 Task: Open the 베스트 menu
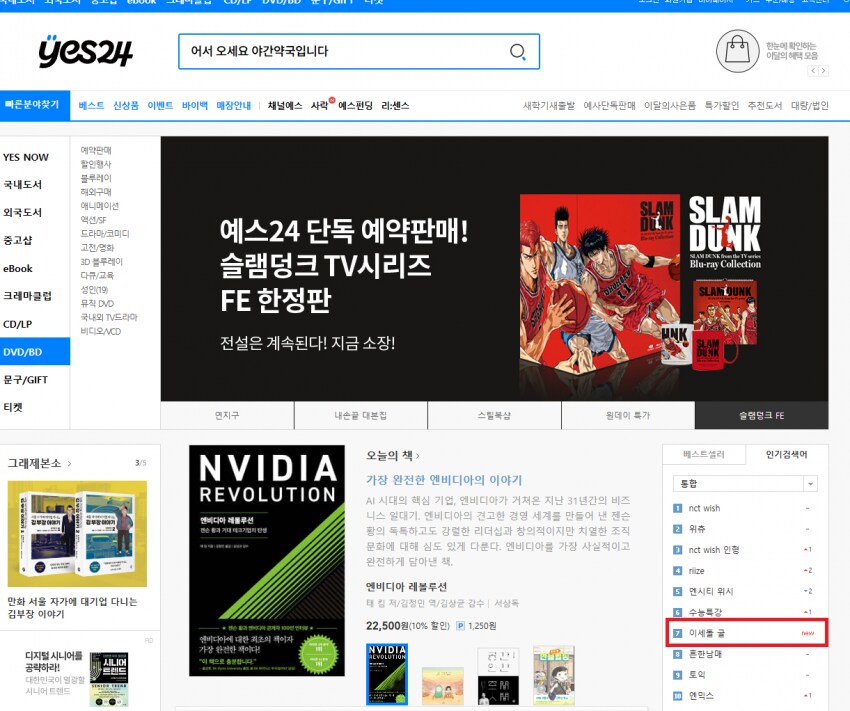pos(91,106)
